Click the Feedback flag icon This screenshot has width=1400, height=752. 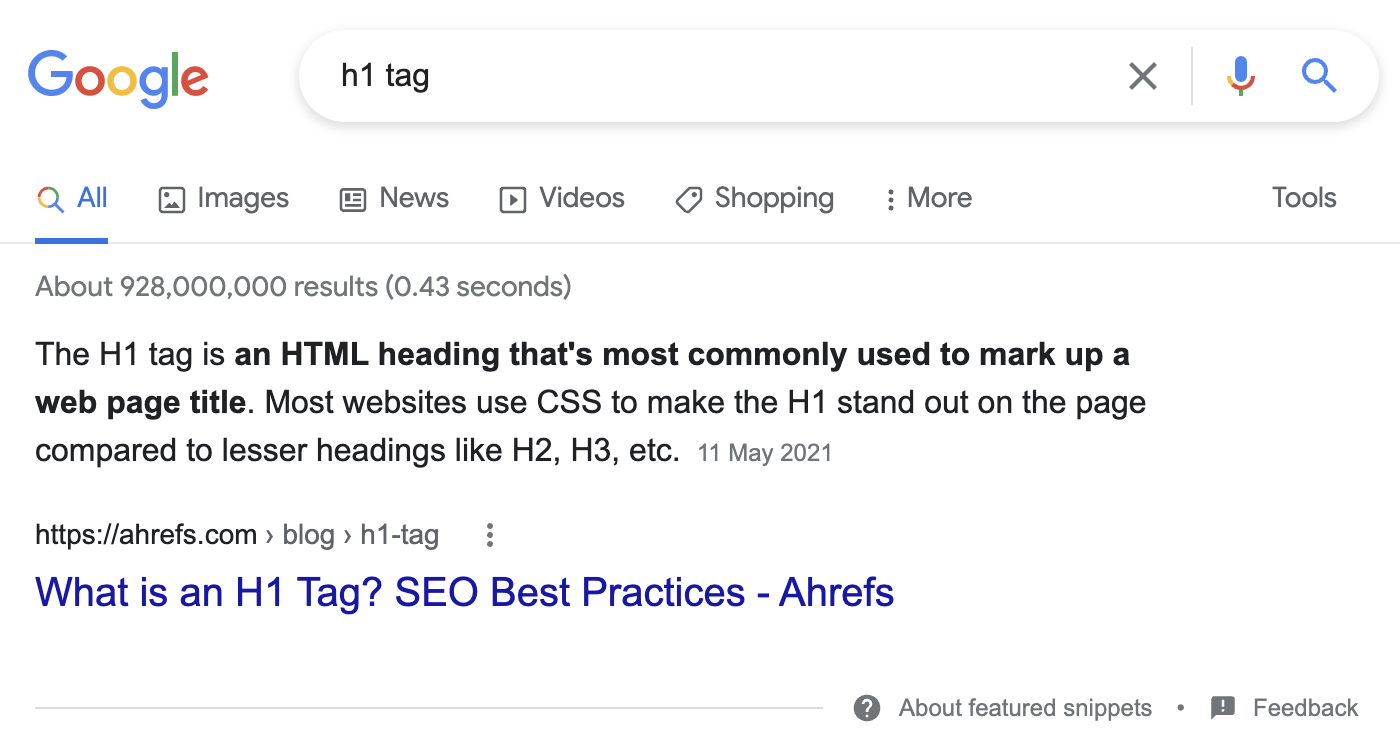point(1222,707)
